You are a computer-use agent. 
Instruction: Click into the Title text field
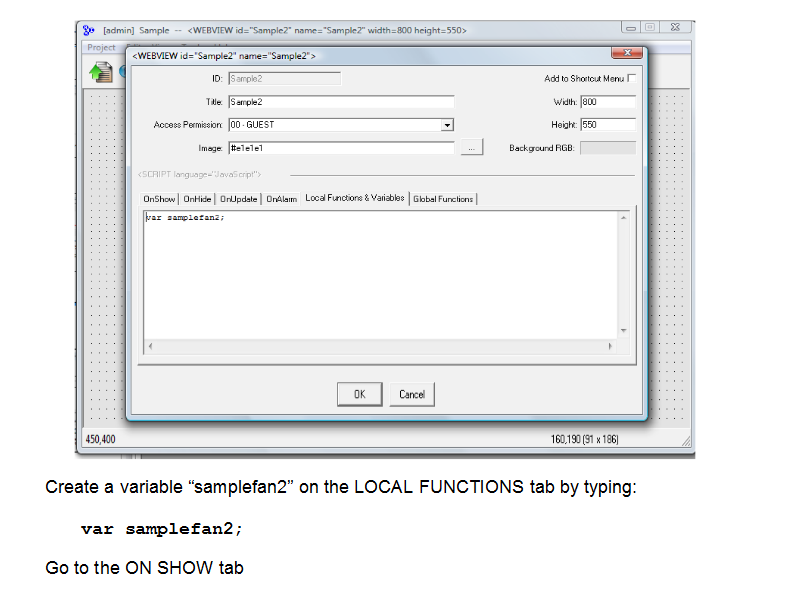pyautogui.click(x=341, y=102)
